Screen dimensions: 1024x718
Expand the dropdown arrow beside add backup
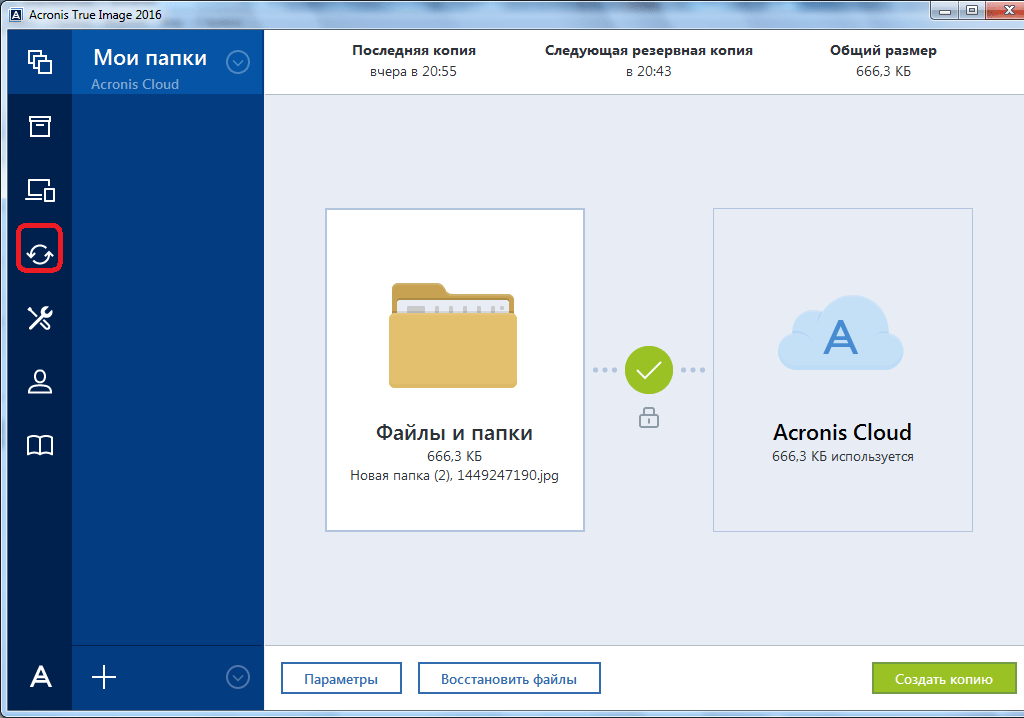[237, 677]
